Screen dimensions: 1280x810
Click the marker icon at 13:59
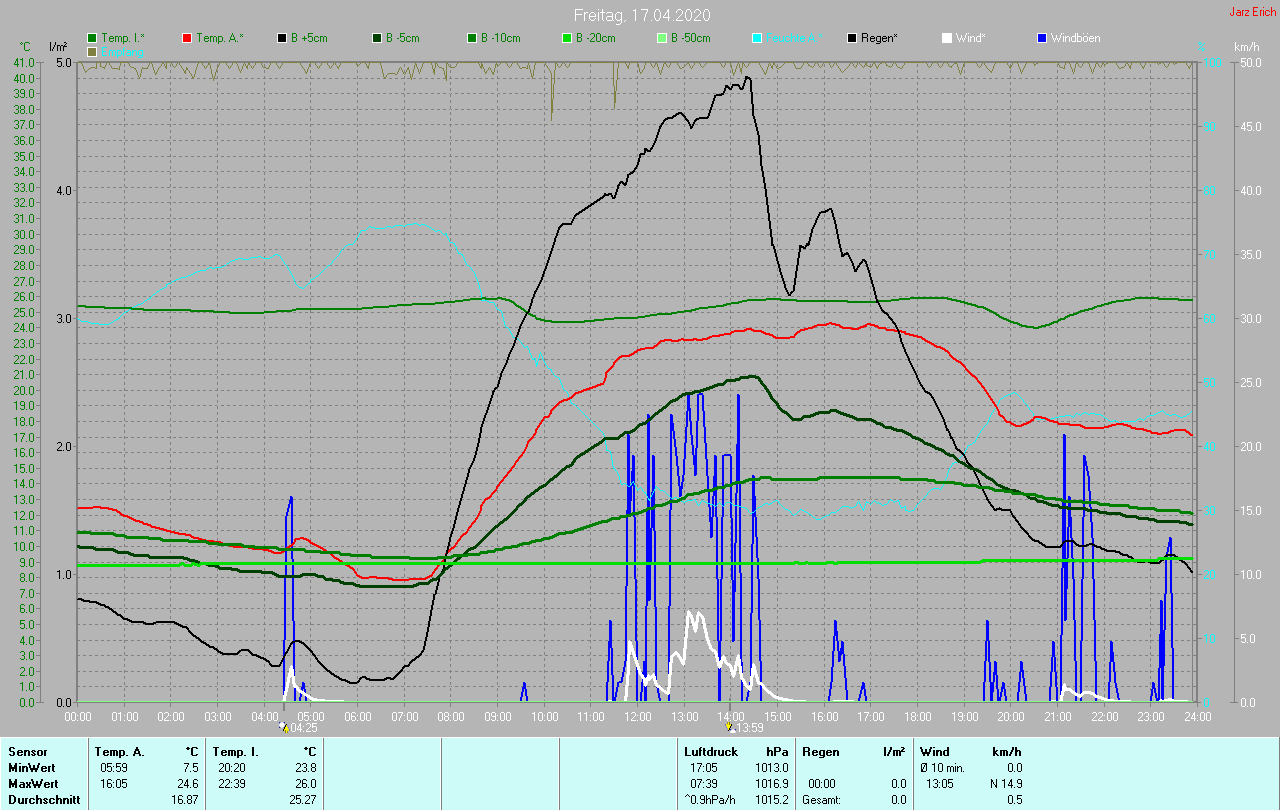[730, 727]
